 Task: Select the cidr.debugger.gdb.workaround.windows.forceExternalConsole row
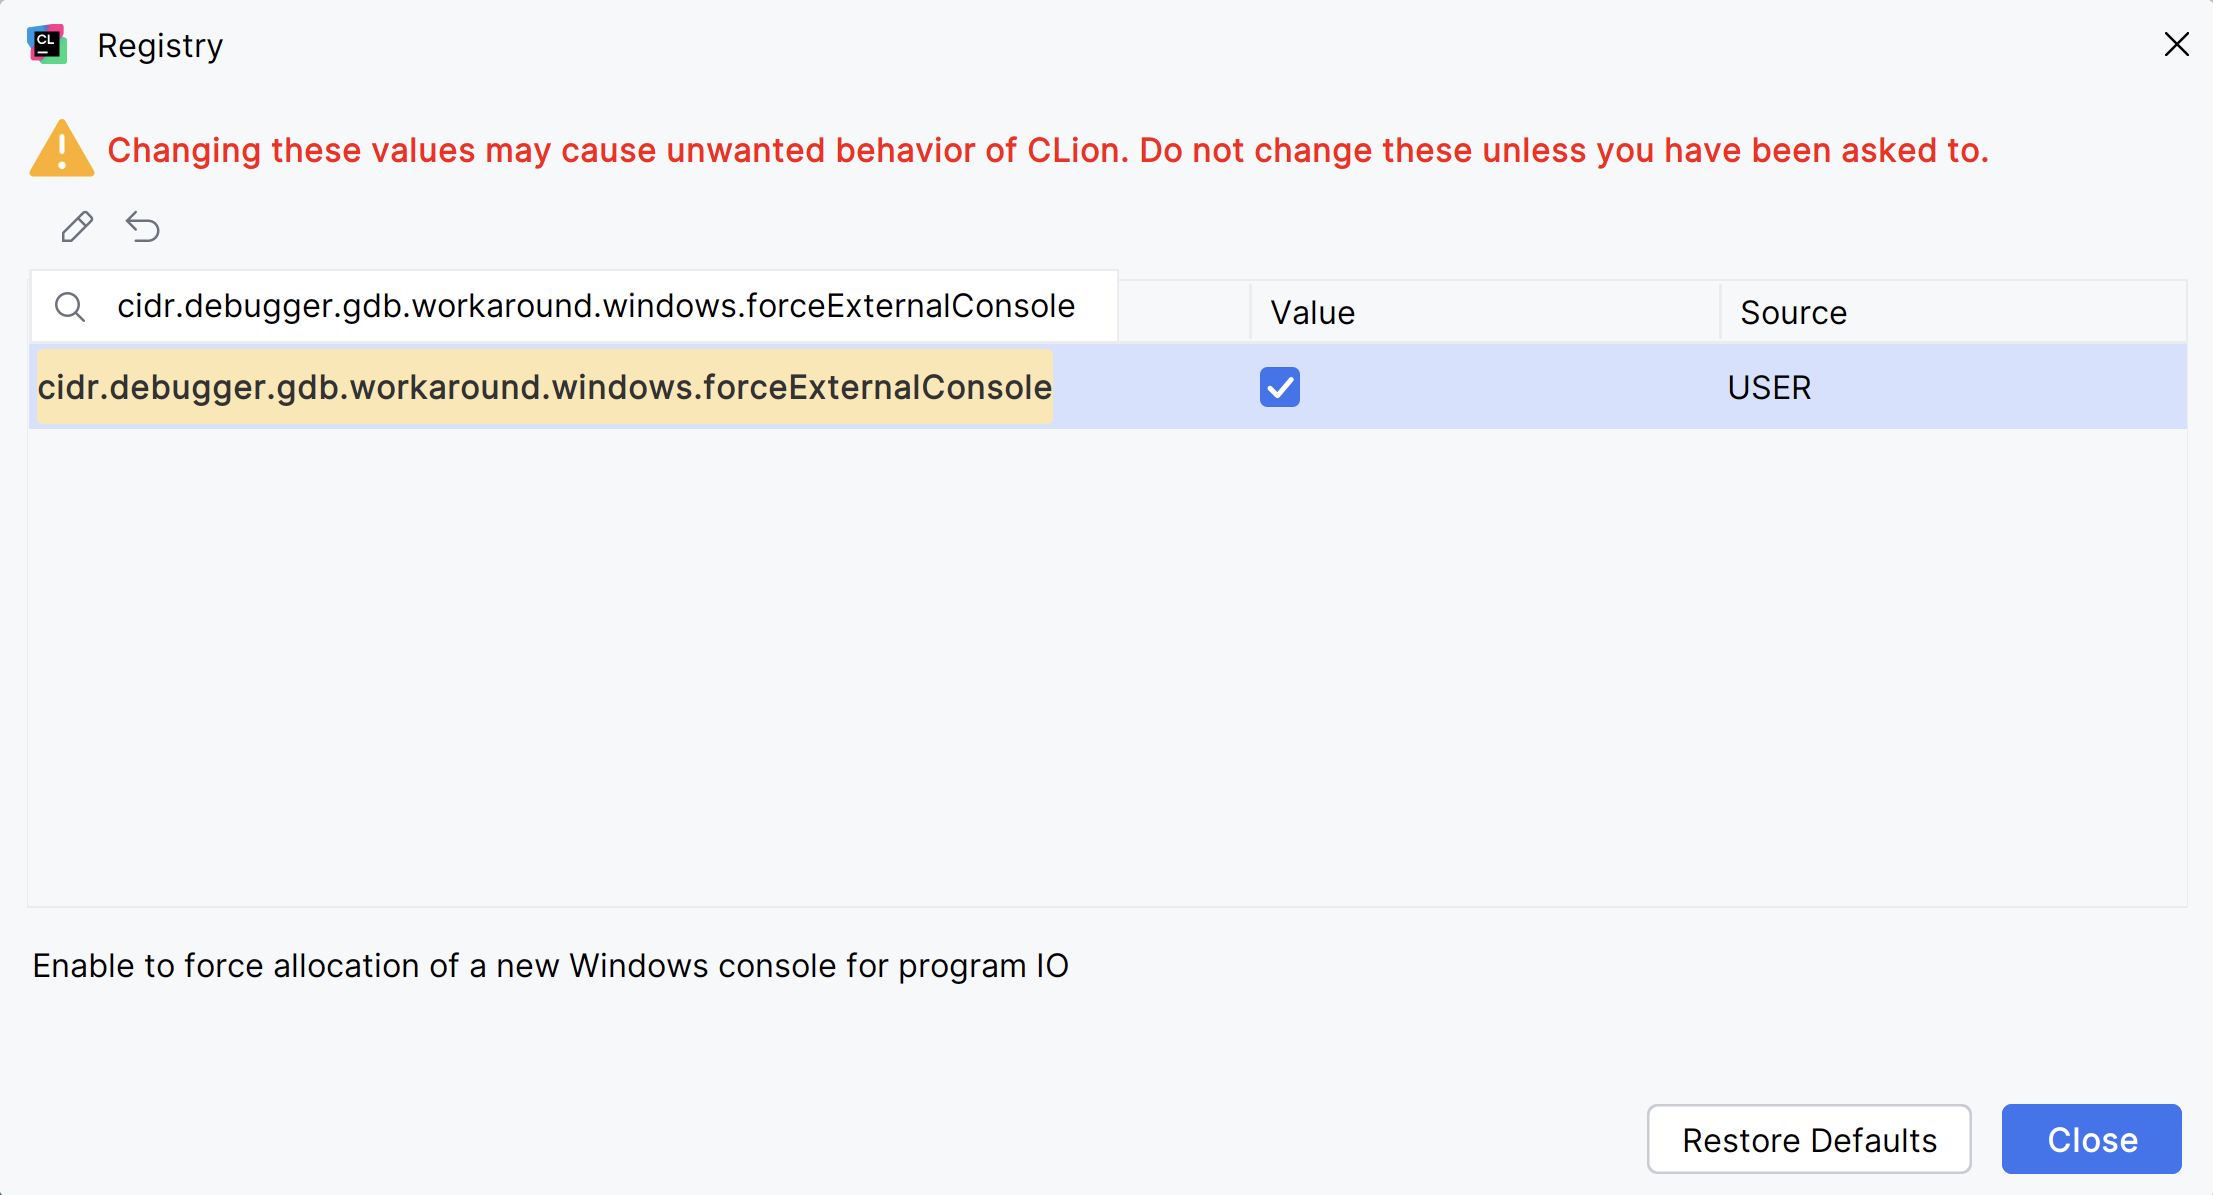[x=545, y=387]
